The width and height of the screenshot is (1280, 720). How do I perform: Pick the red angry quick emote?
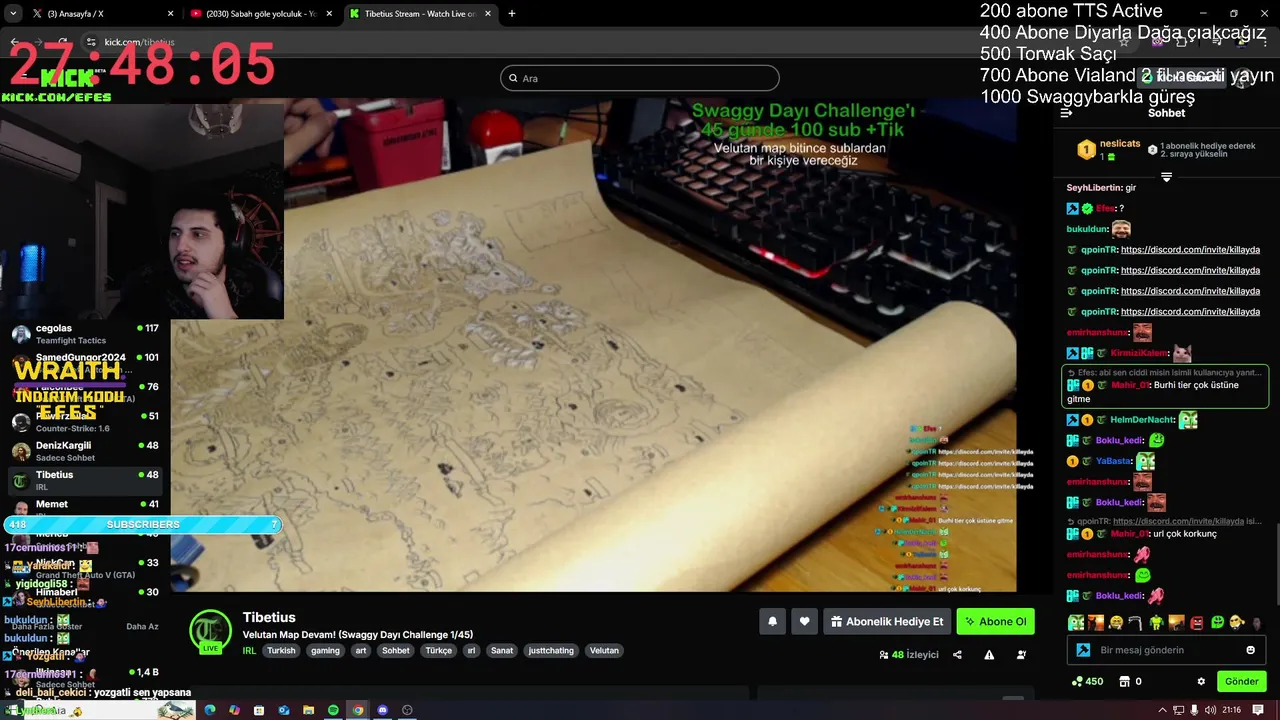1197,622
